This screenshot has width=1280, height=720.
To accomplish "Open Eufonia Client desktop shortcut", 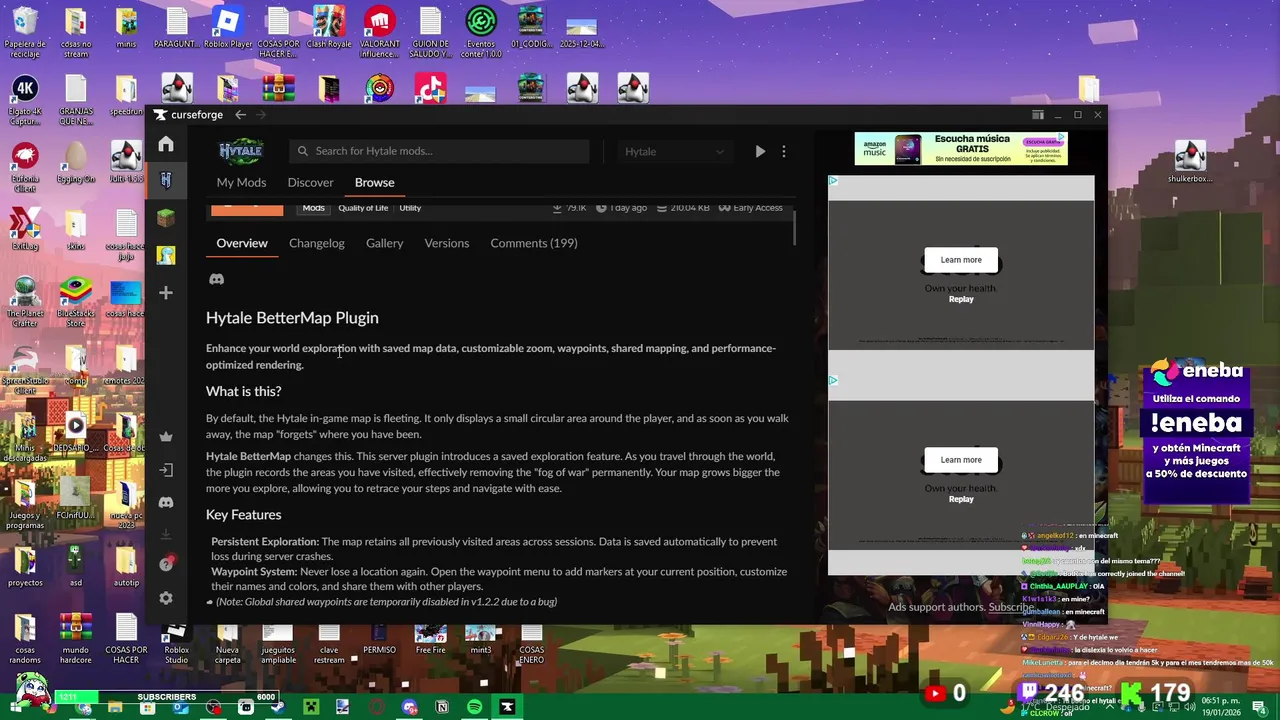I will 25,167.
